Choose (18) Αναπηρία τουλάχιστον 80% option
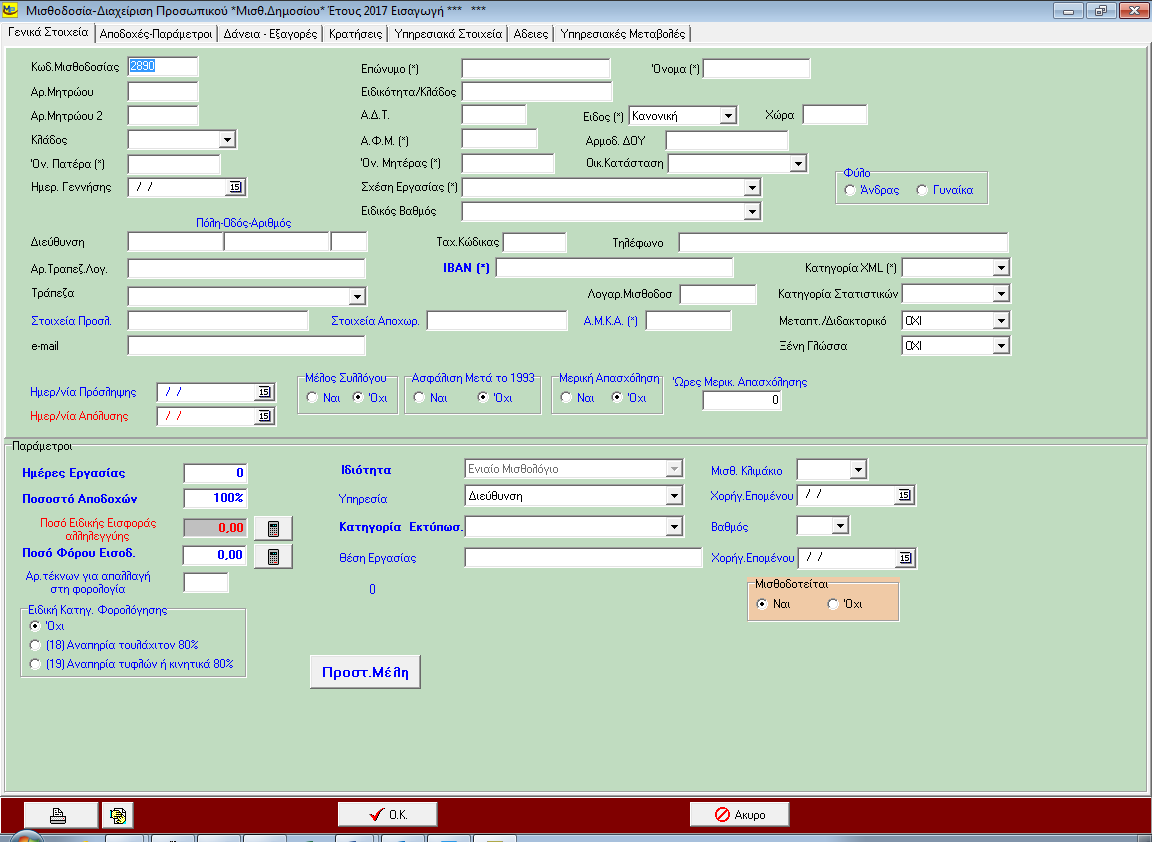 (x=37, y=645)
